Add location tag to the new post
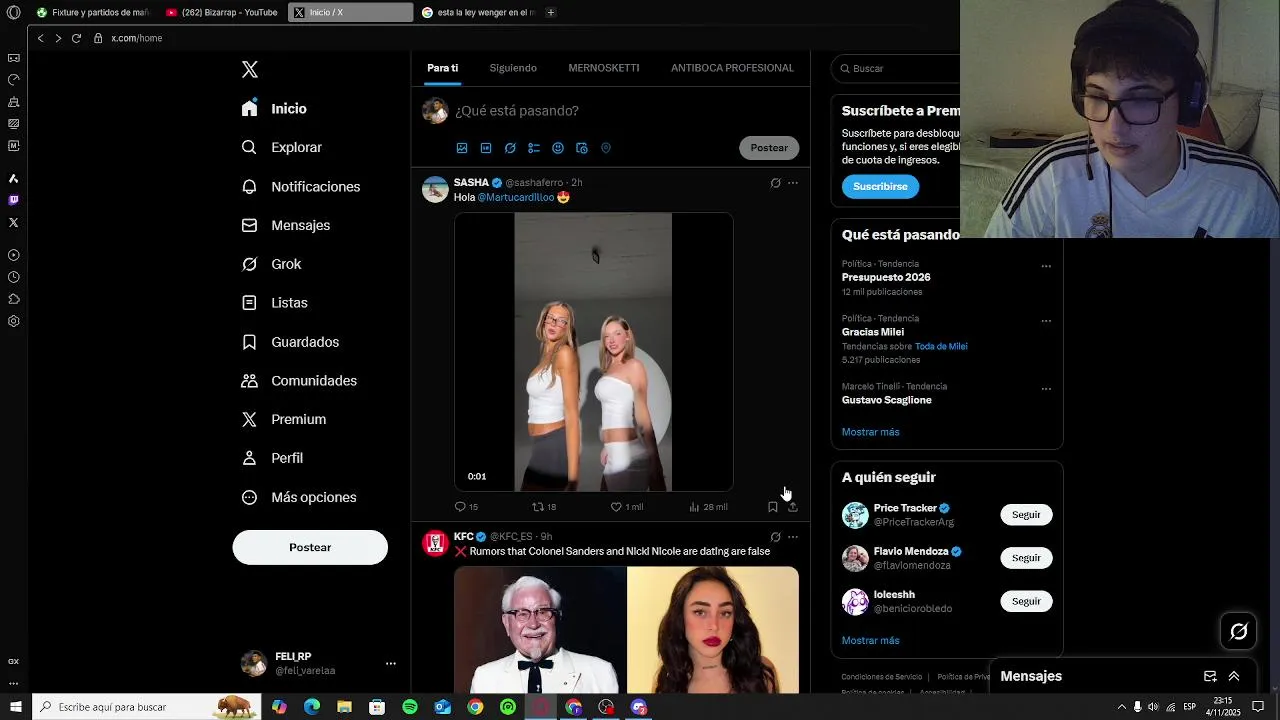This screenshot has width=1280, height=720. click(606, 148)
